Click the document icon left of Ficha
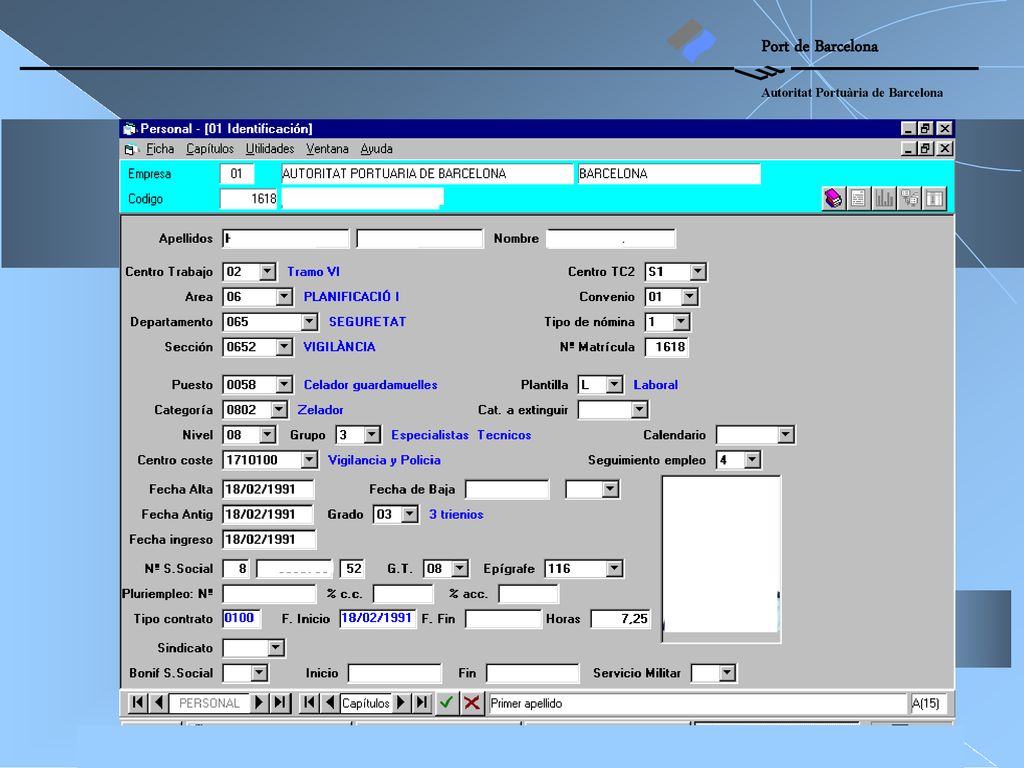 [x=130, y=150]
